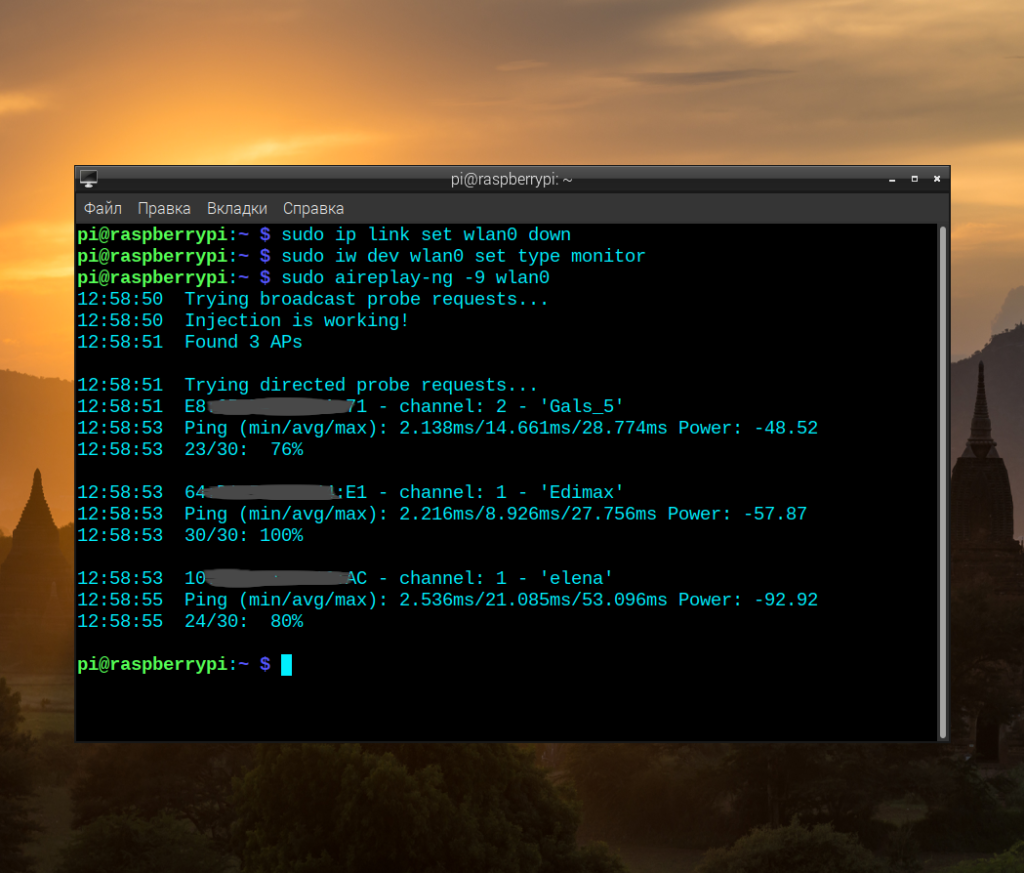Image resolution: width=1024 pixels, height=873 pixels.
Task: Click the cursor block at the last prompt
Action: tap(286, 664)
